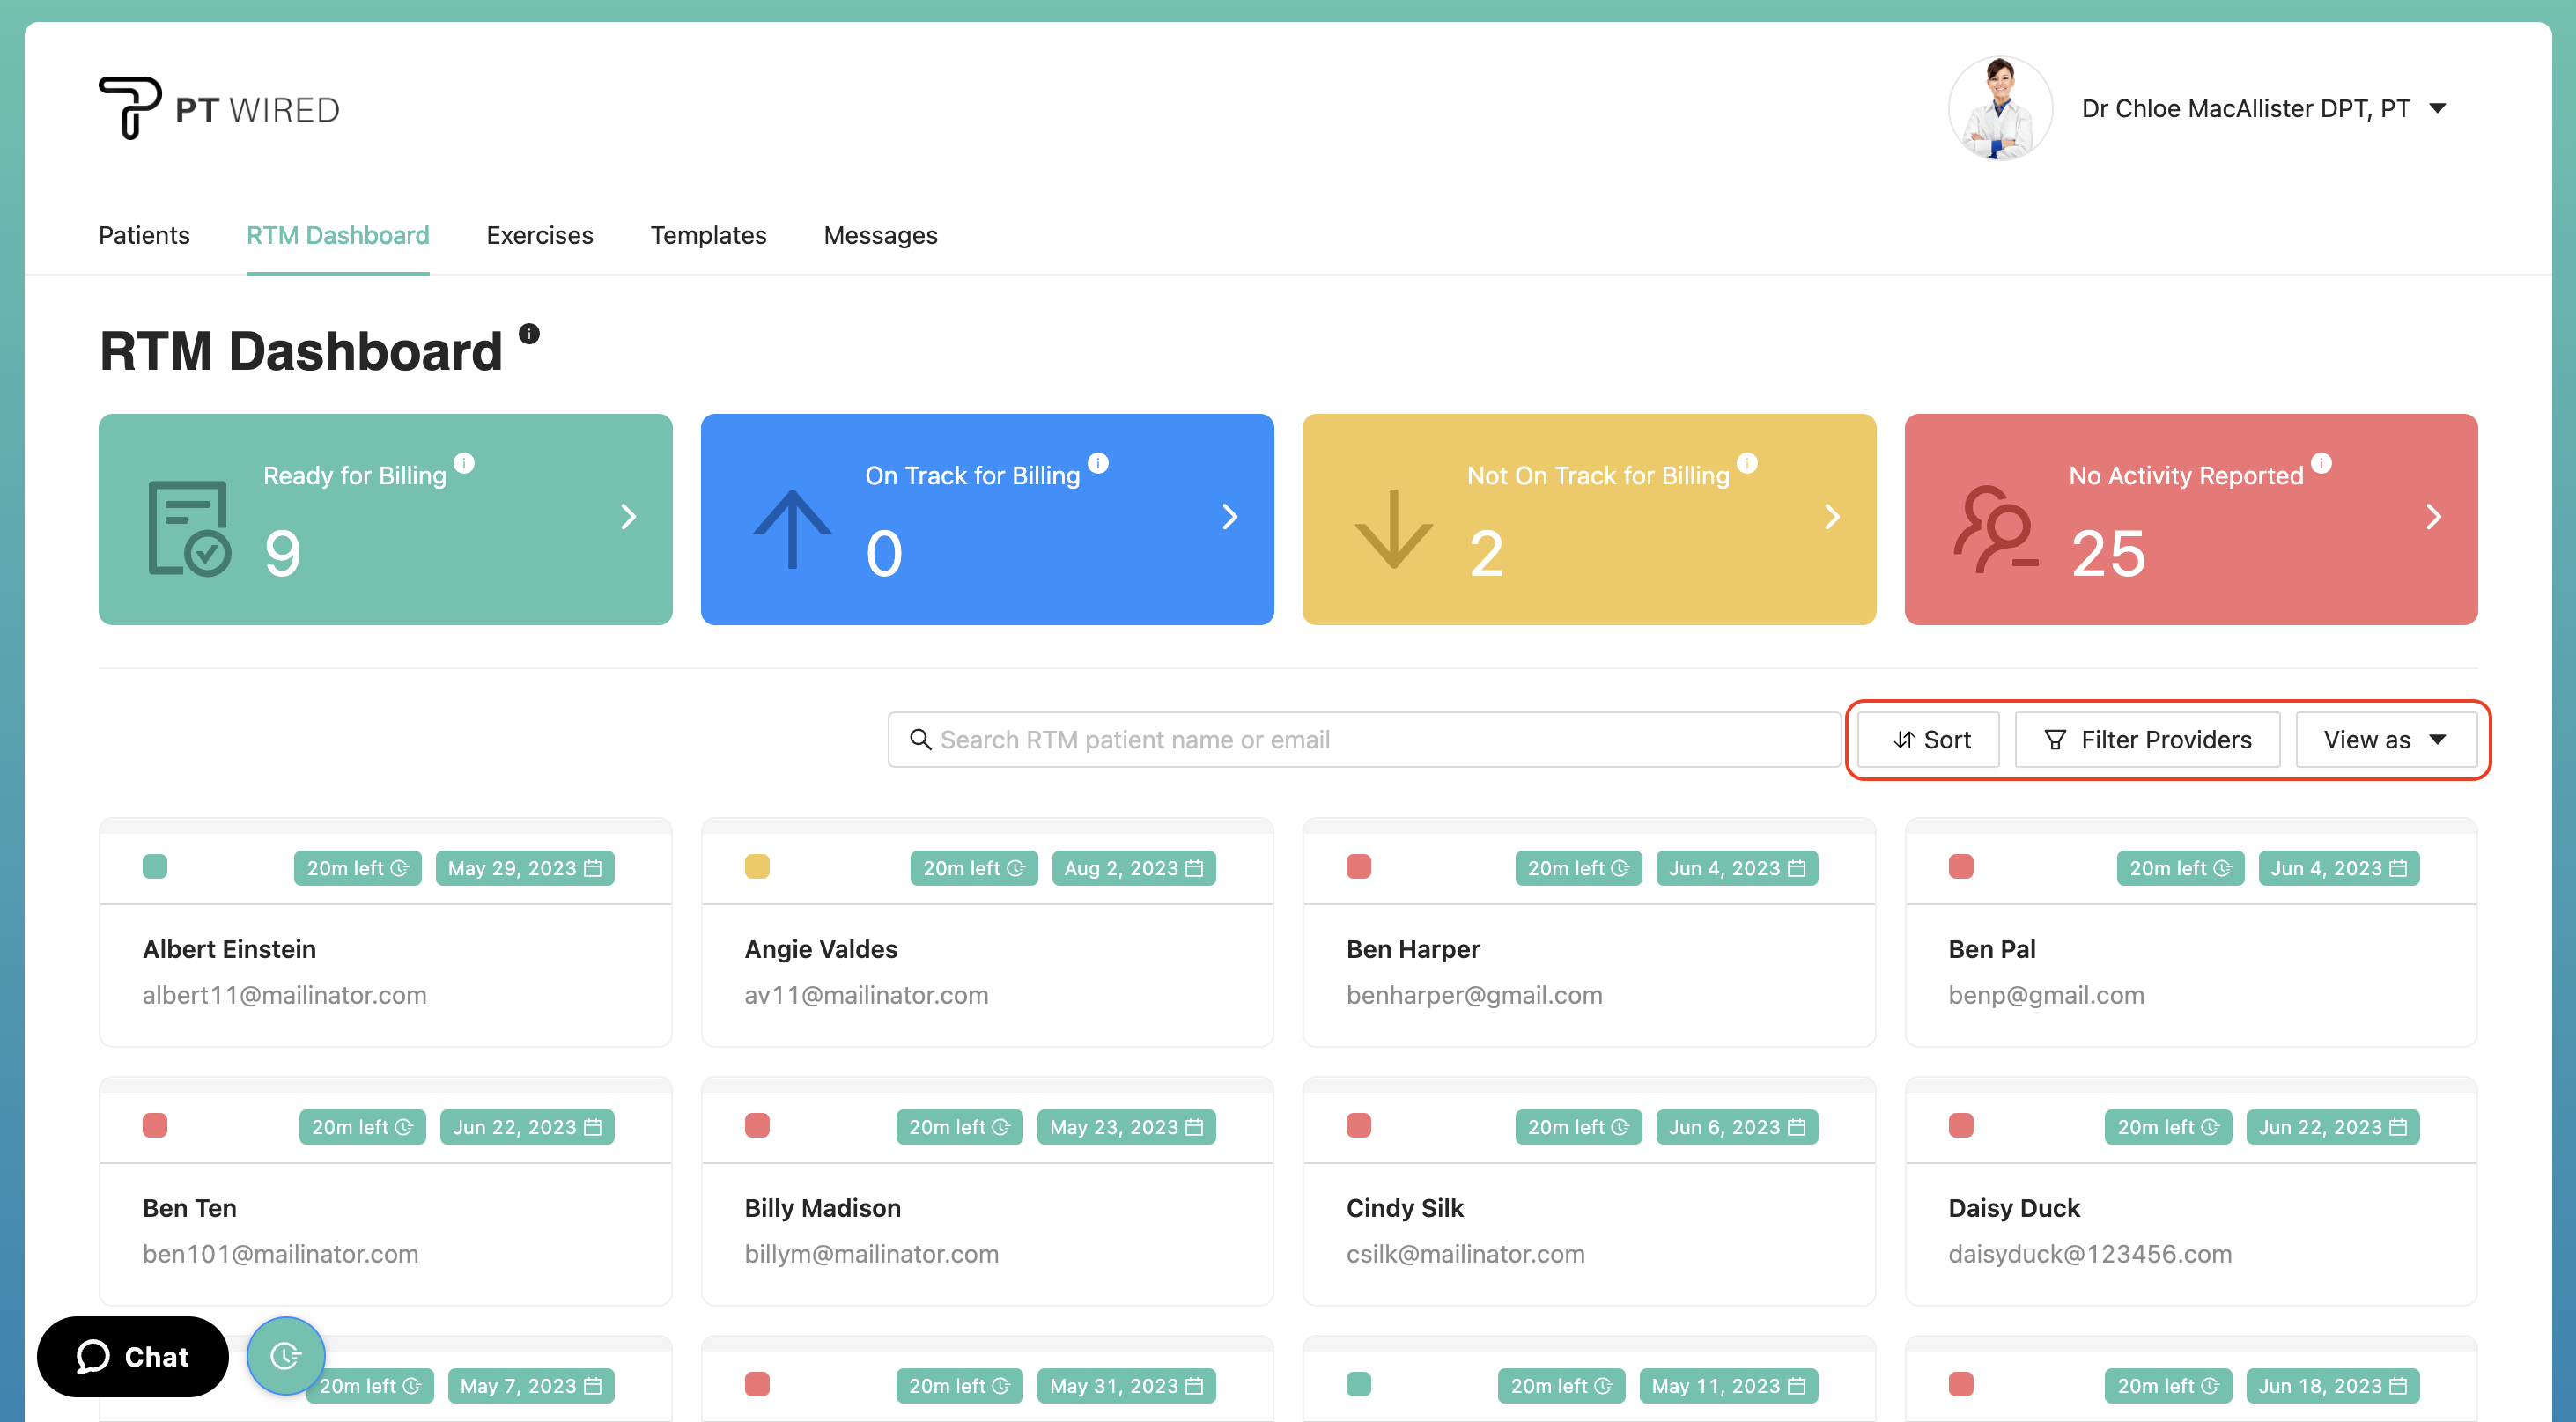Click the Ready for Billing card arrow
The image size is (2576, 1422).
628,518
